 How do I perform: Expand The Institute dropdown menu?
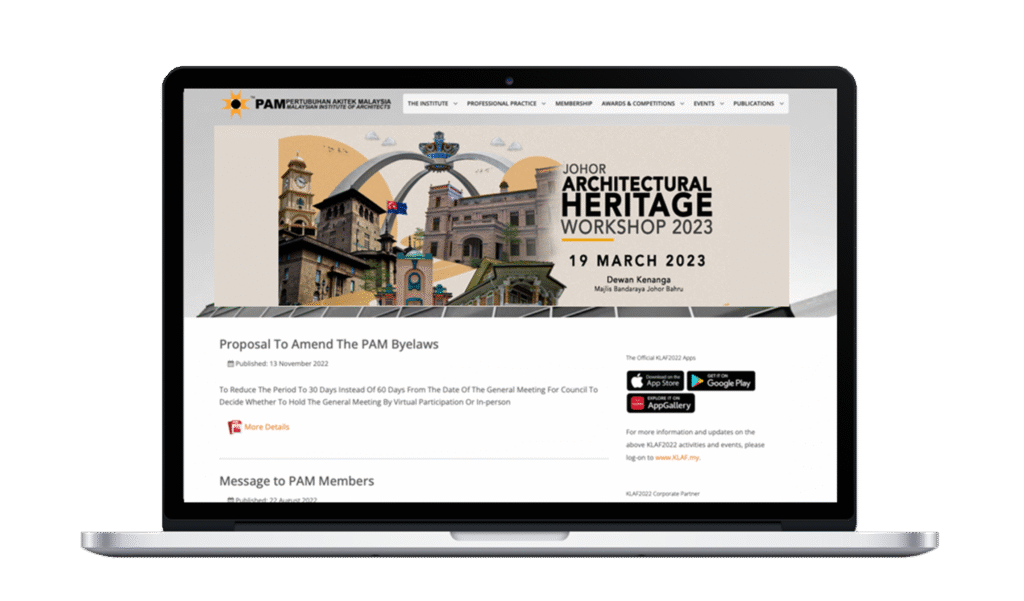(x=432, y=104)
